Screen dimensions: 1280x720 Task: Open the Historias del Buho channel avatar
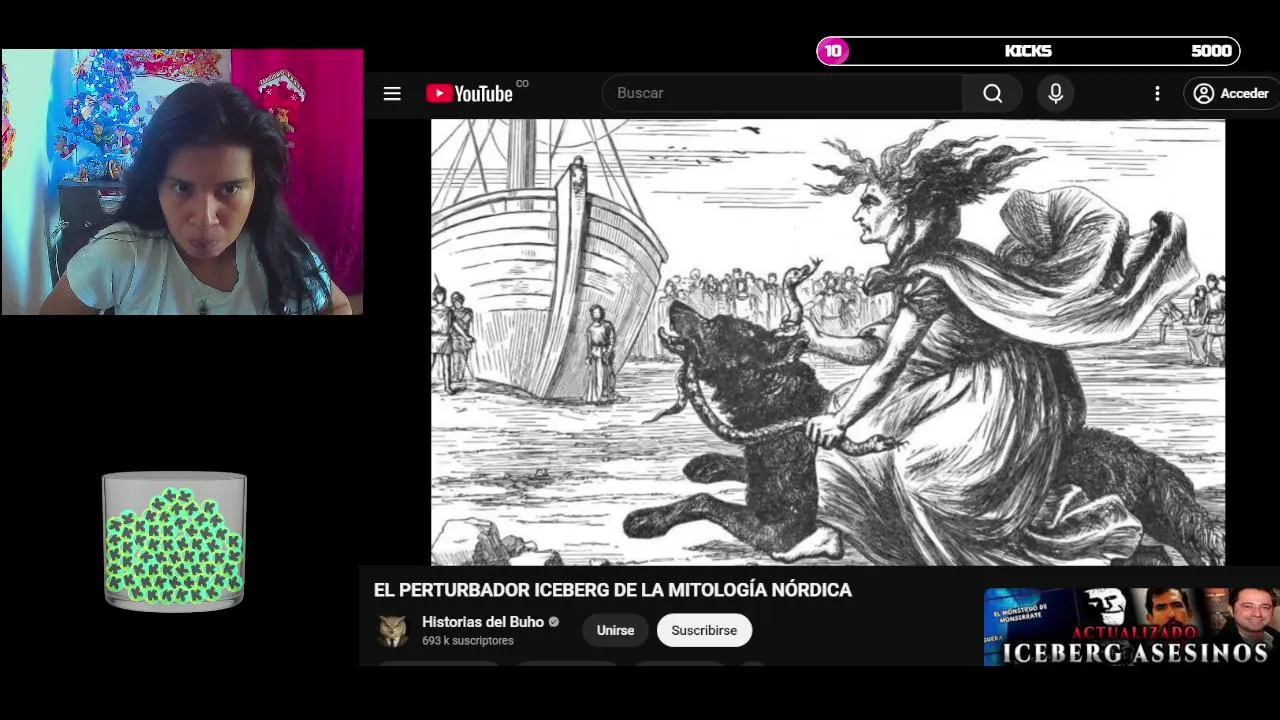click(x=393, y=631)
